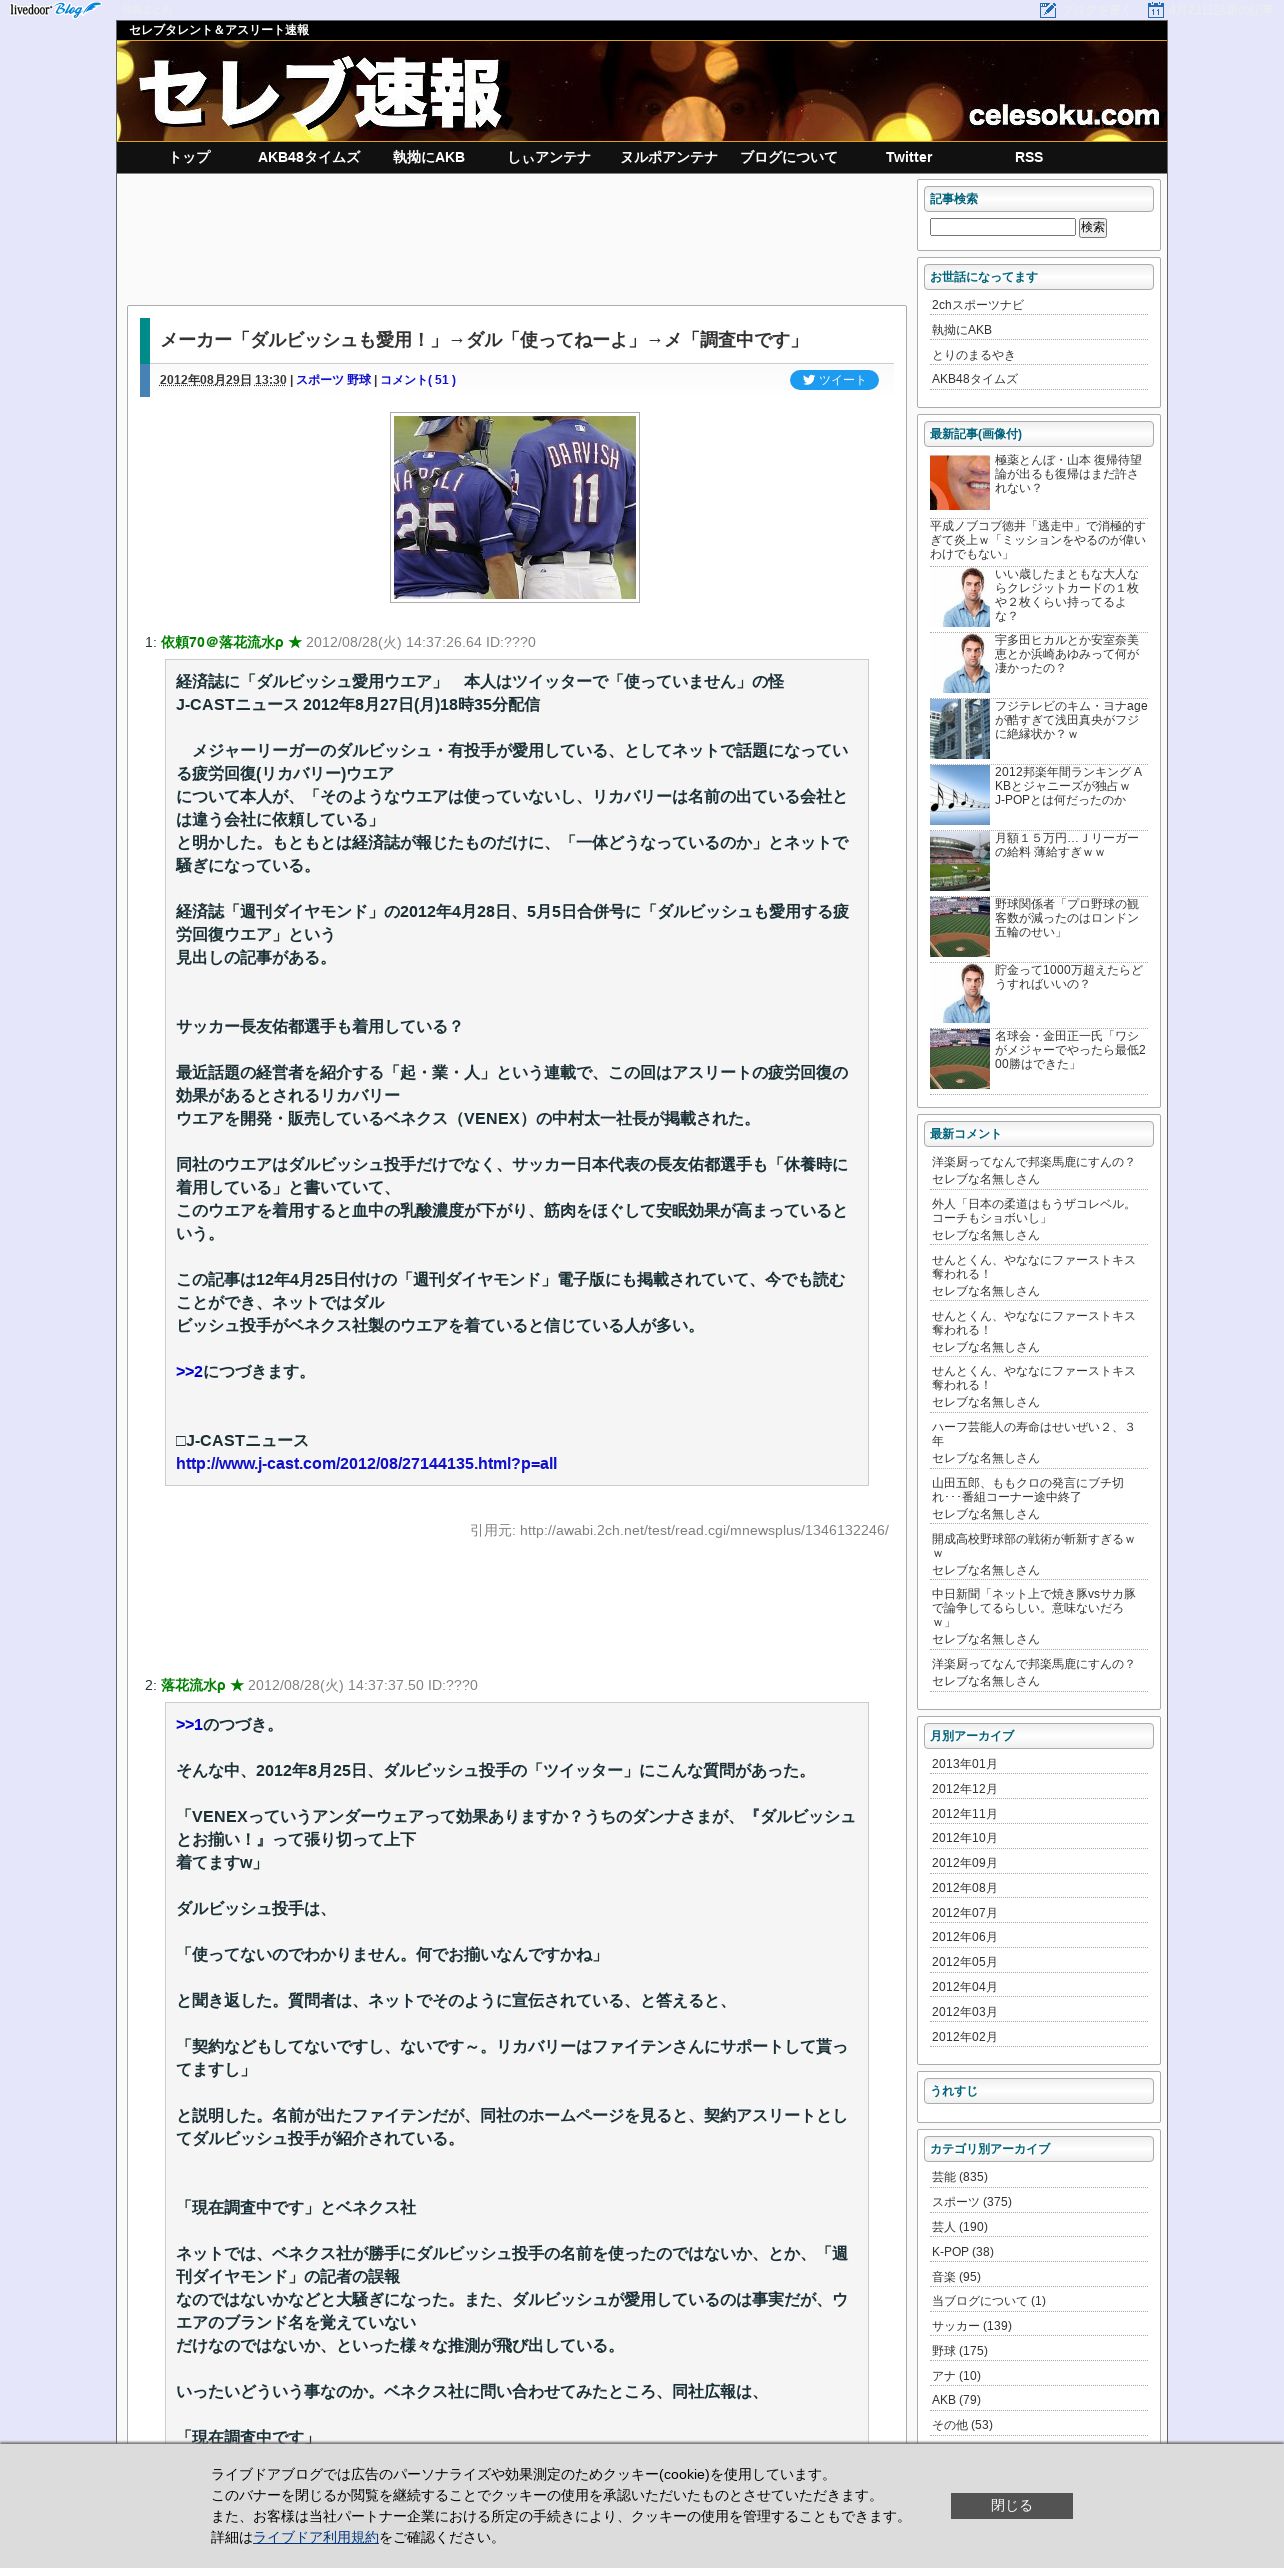Viewport: 1284px width, 2568px height.
Task: Open the Twitter menu item
Action: [909, 157]
